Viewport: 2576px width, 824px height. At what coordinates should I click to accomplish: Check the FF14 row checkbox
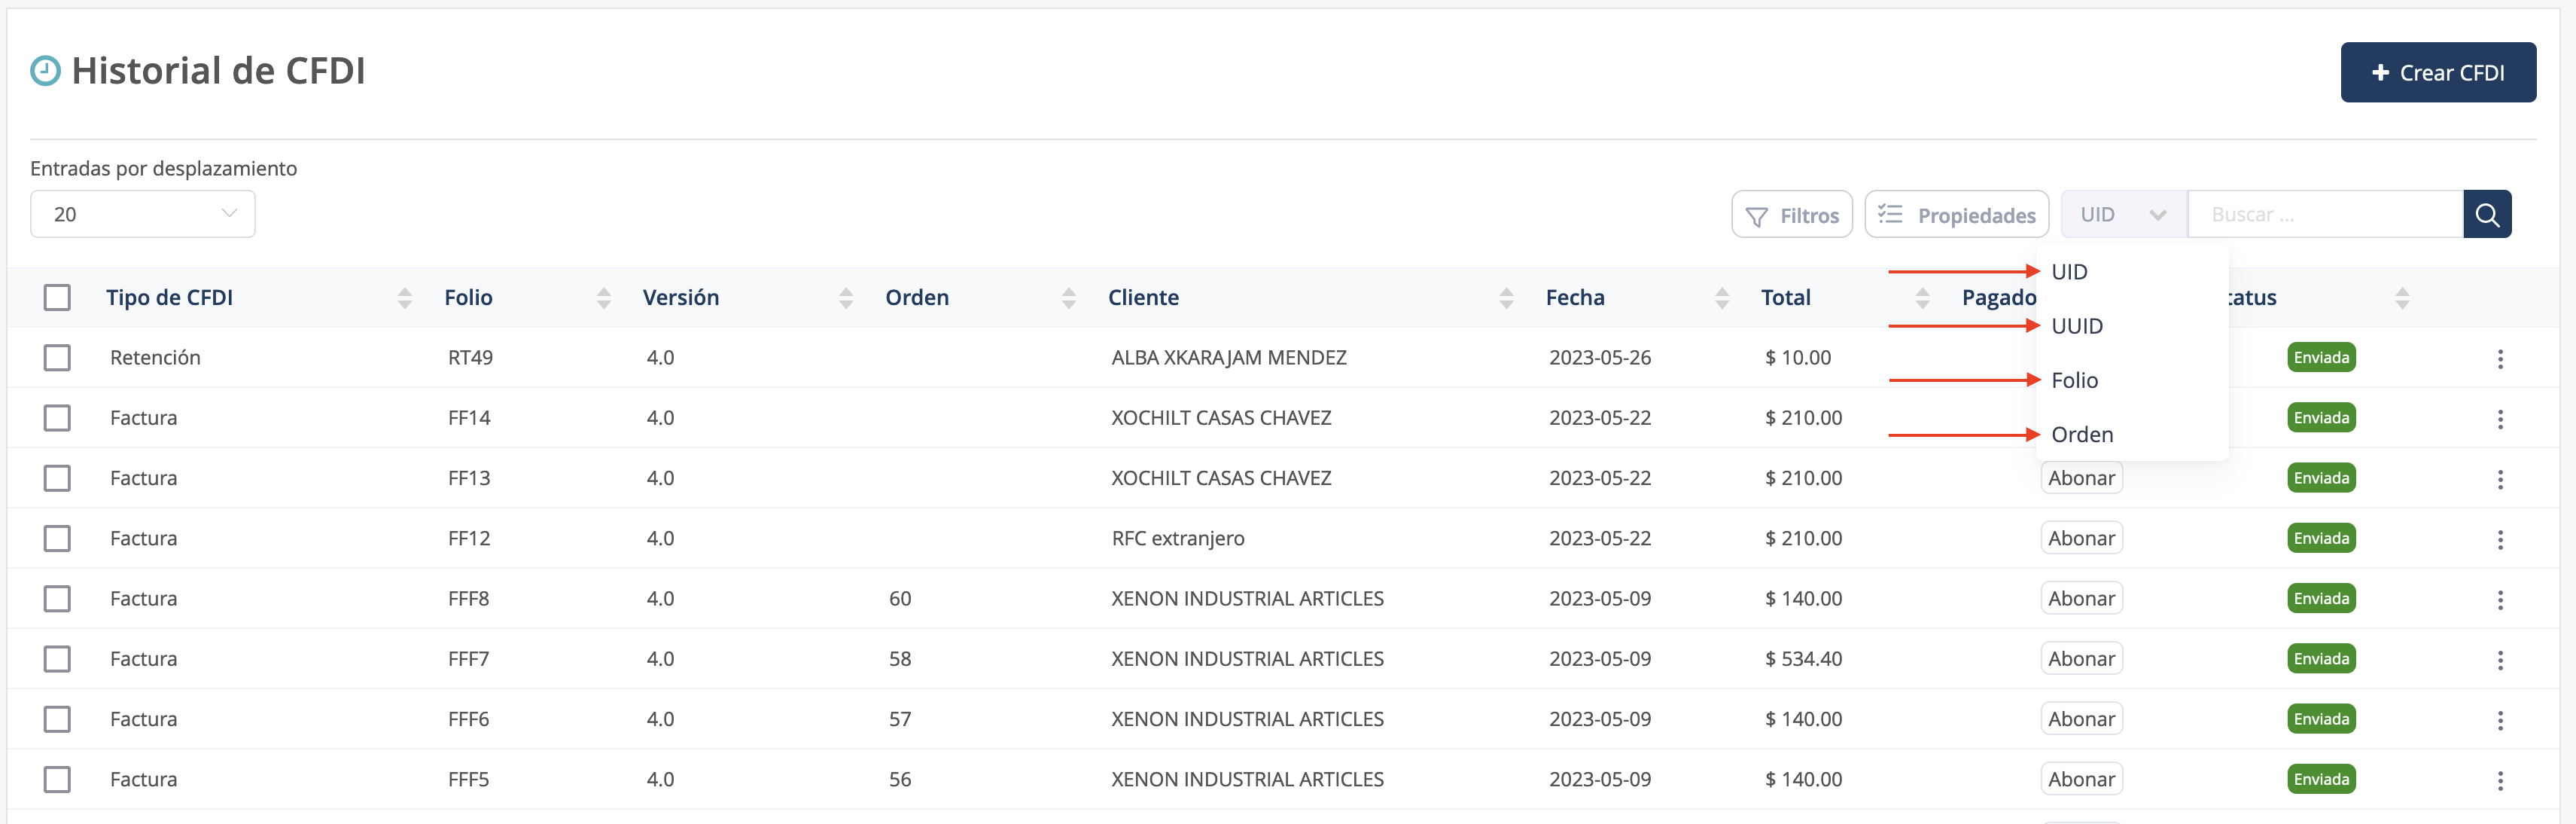coord(57,417)
